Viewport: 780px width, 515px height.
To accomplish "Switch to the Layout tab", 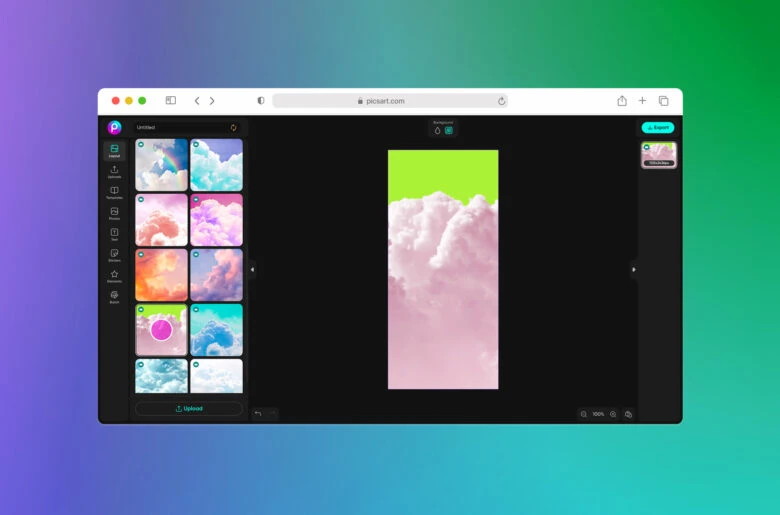I will pyautogui.click(x=114, y=151).
